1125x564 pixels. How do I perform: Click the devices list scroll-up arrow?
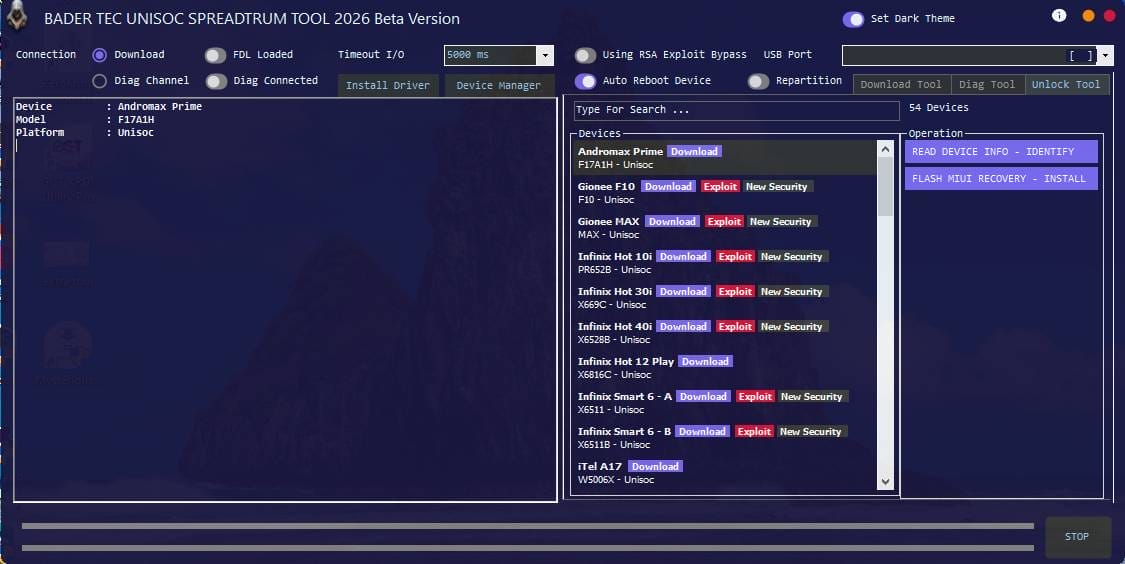885,148
